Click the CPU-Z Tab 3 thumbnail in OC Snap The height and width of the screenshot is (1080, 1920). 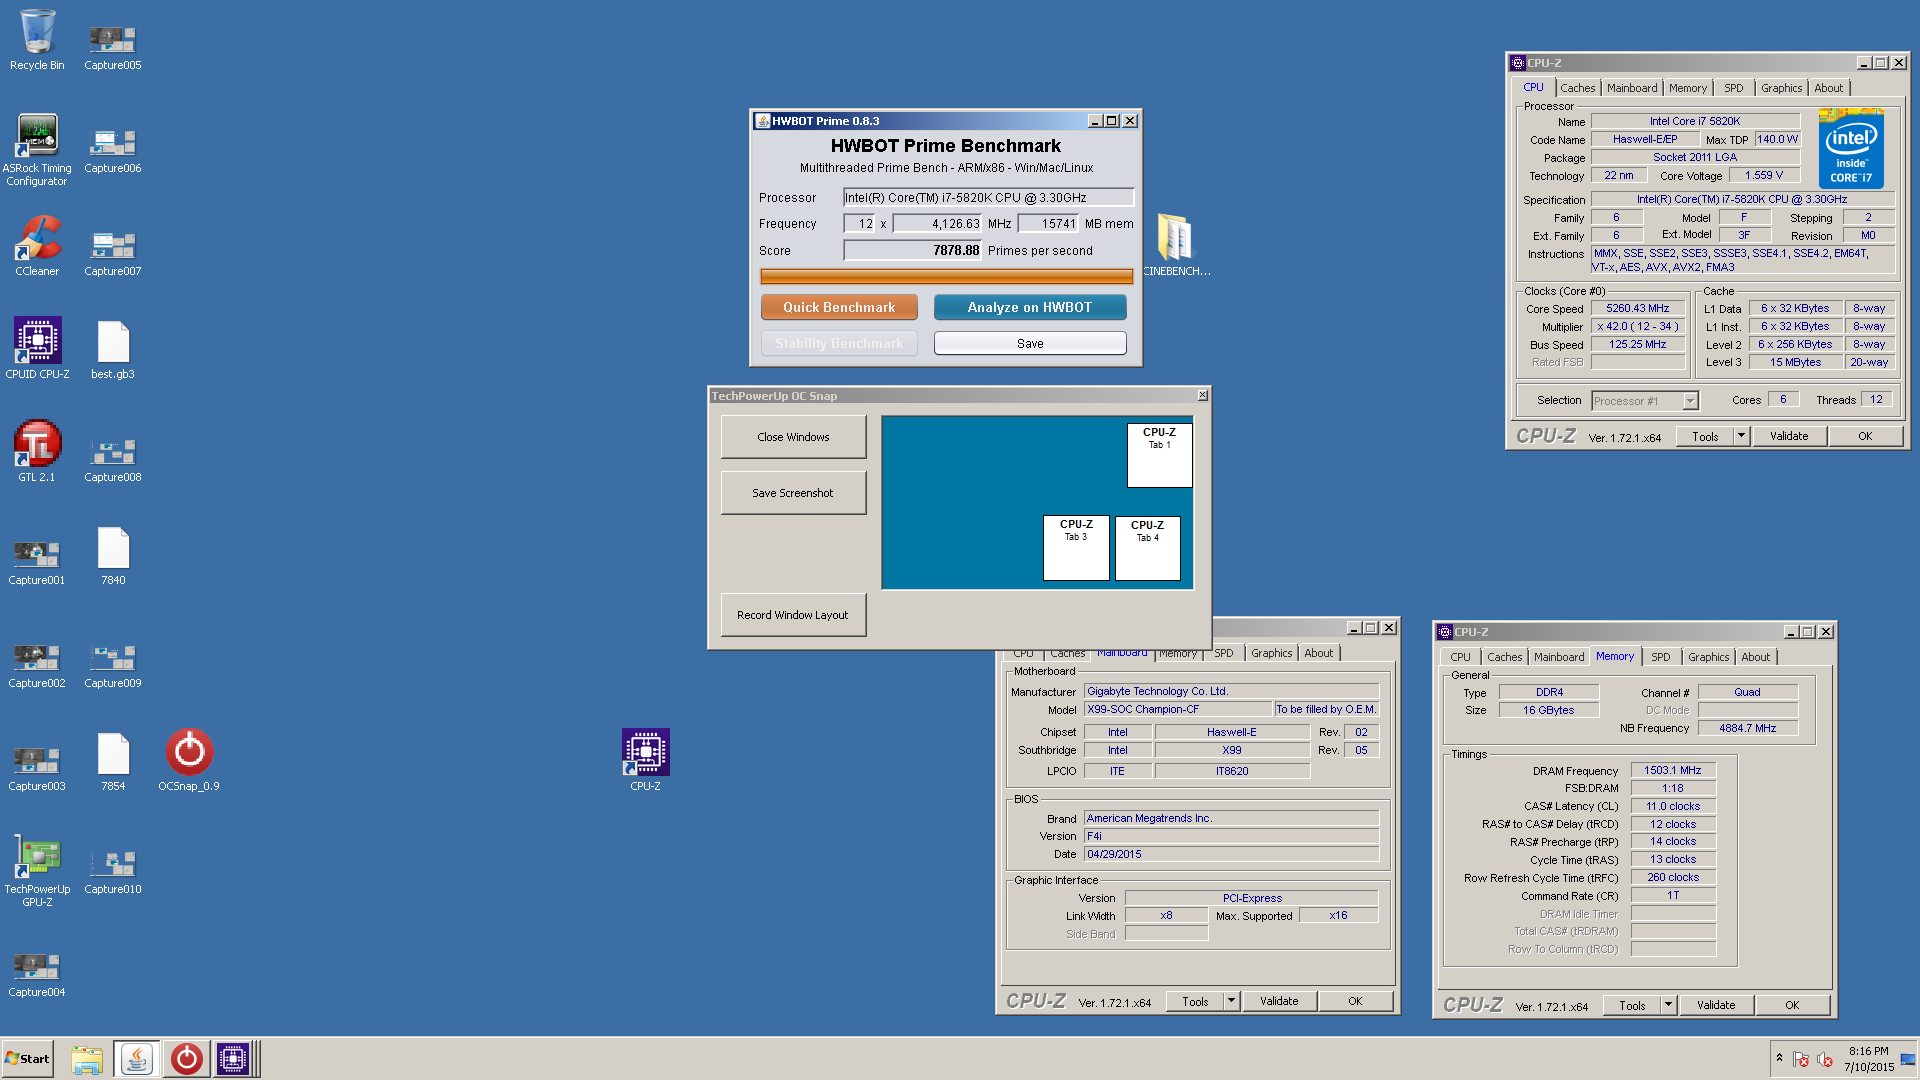tap(1076, 548)
